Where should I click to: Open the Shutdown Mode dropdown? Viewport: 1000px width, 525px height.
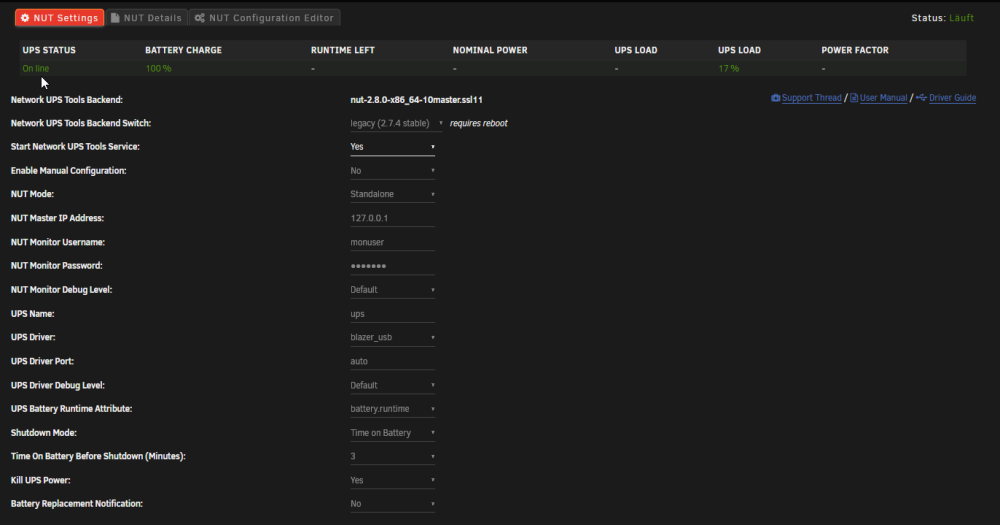coord(392,433)
